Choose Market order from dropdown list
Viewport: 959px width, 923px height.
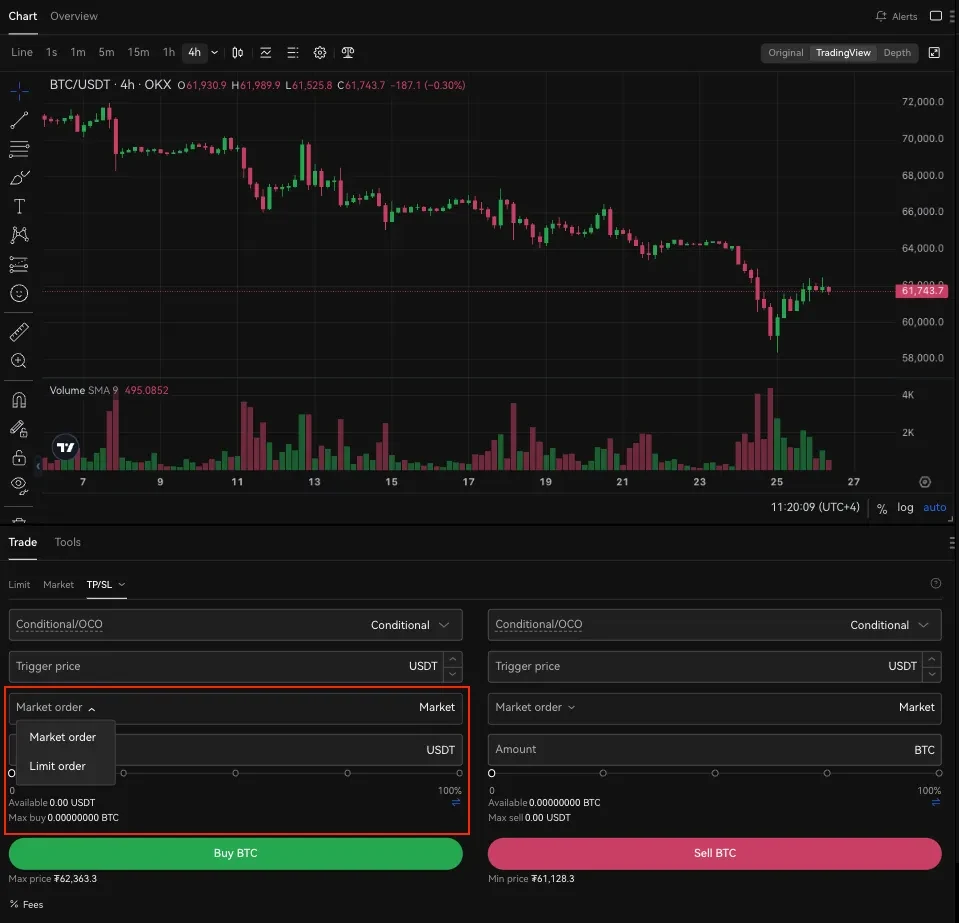coord(62,737)
